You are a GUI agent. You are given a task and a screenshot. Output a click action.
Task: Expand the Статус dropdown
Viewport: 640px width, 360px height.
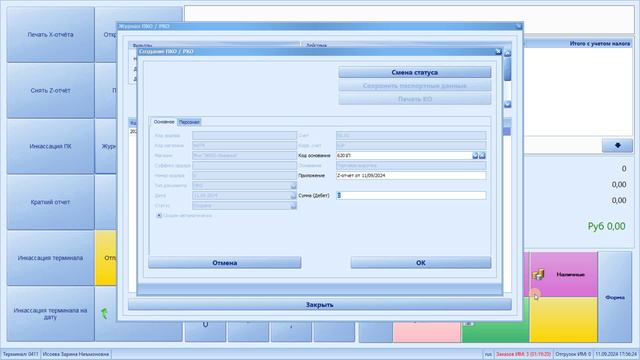(x=293, y=206)
